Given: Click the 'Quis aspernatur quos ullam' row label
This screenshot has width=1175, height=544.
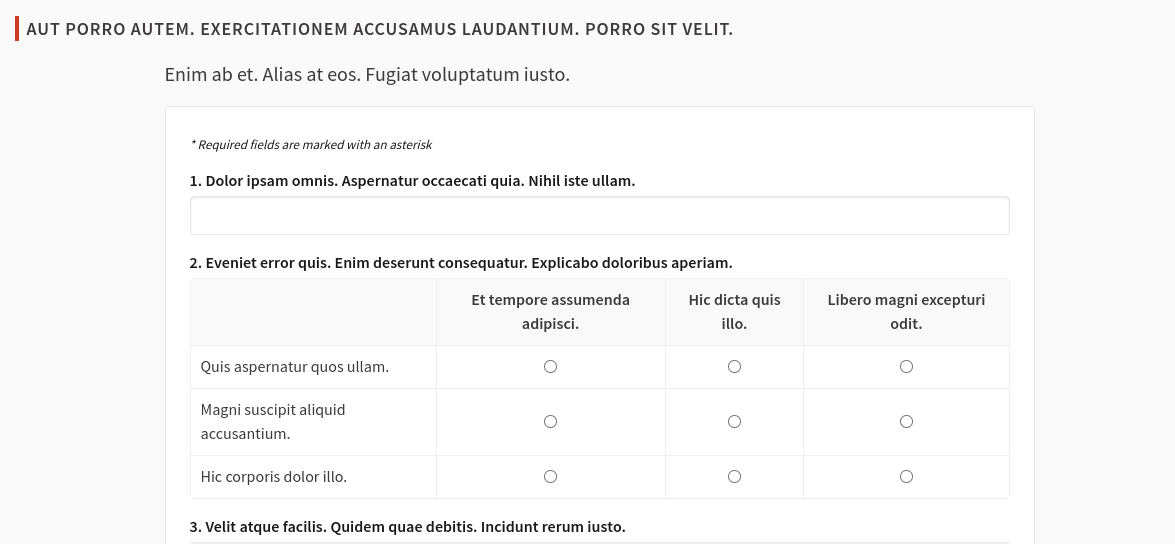Looking at the screenshot, I should pos(294,367).
